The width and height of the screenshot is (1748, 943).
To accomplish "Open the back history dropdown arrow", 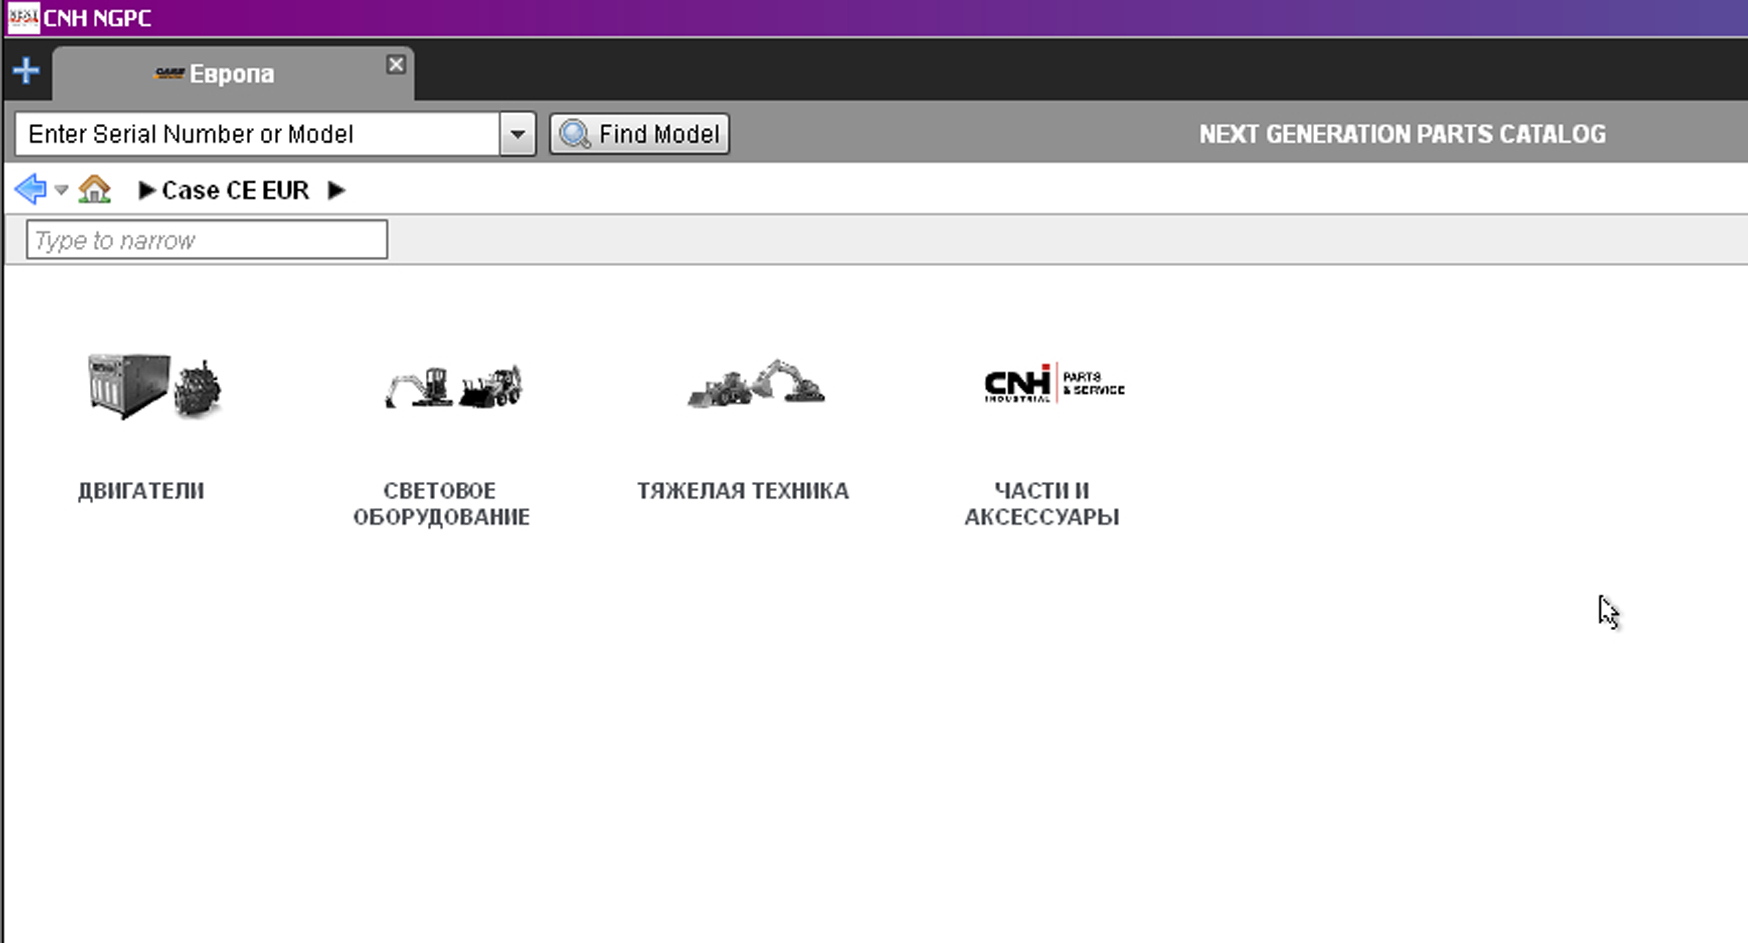I will (x=61, y=190).
